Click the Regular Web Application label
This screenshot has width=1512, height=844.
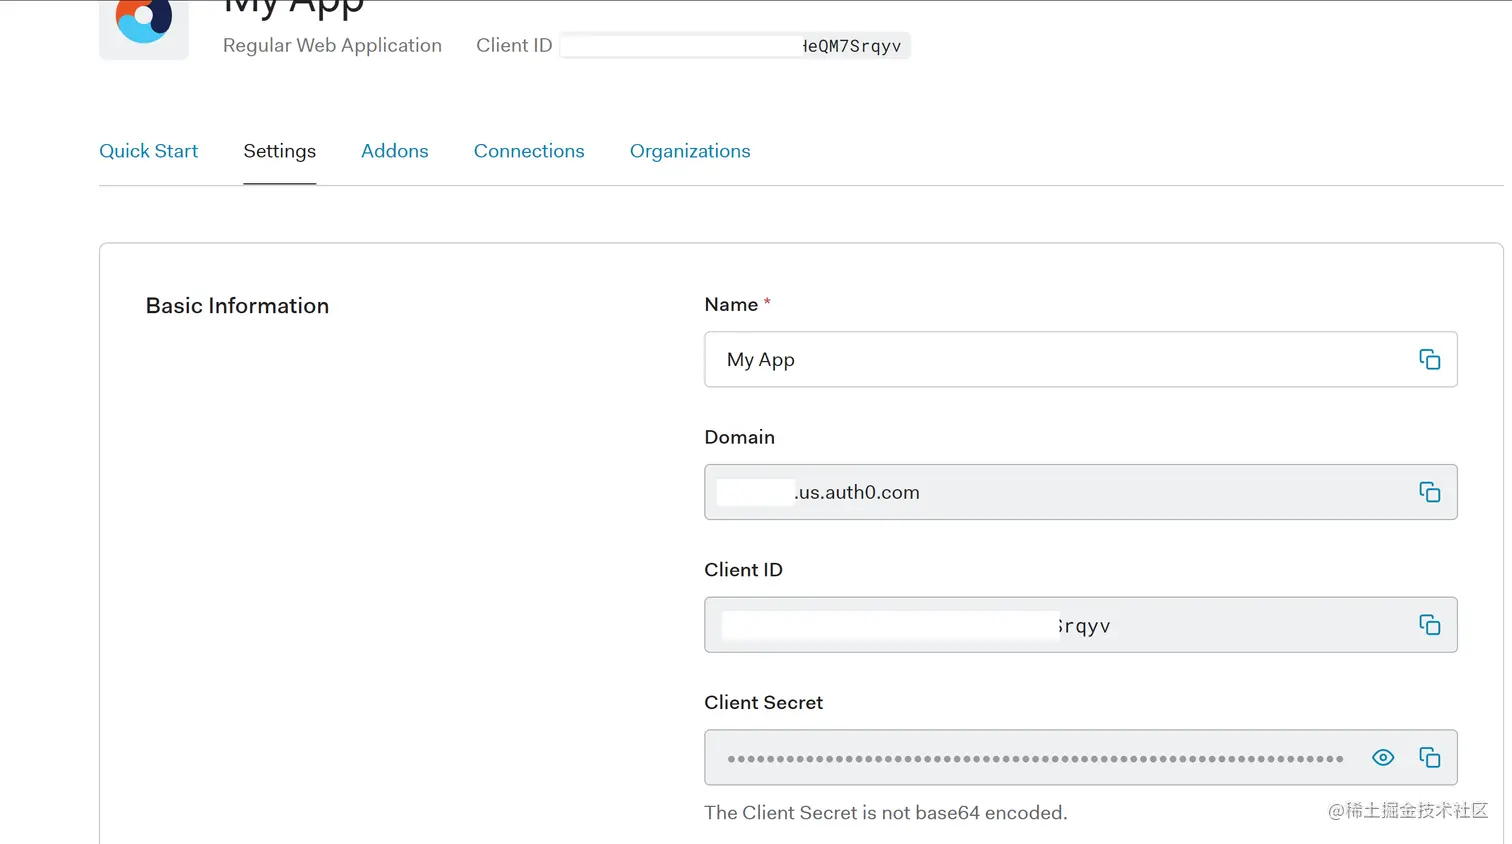click(332, 45)
